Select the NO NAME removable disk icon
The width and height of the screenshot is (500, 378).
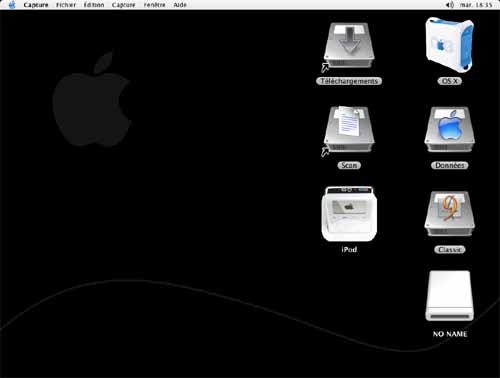449,296
